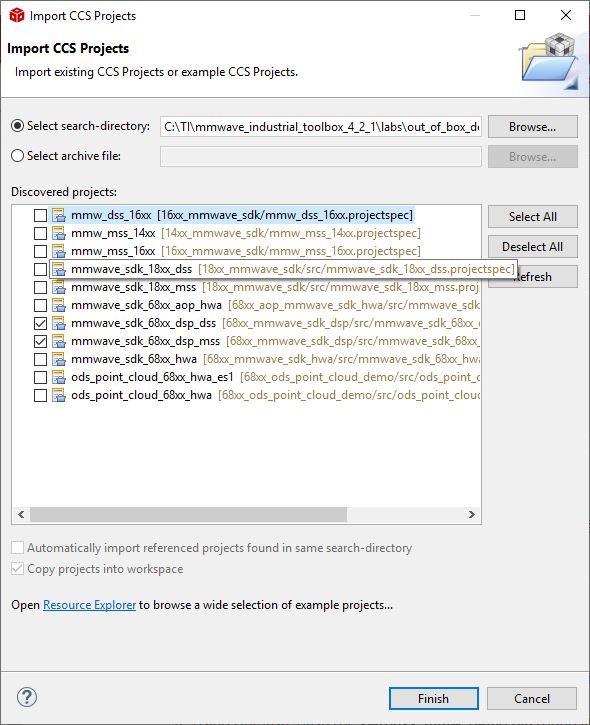Click the horizontal scrollbar thumb in project list
590x725 pixels.
click(x=188, y=514)
